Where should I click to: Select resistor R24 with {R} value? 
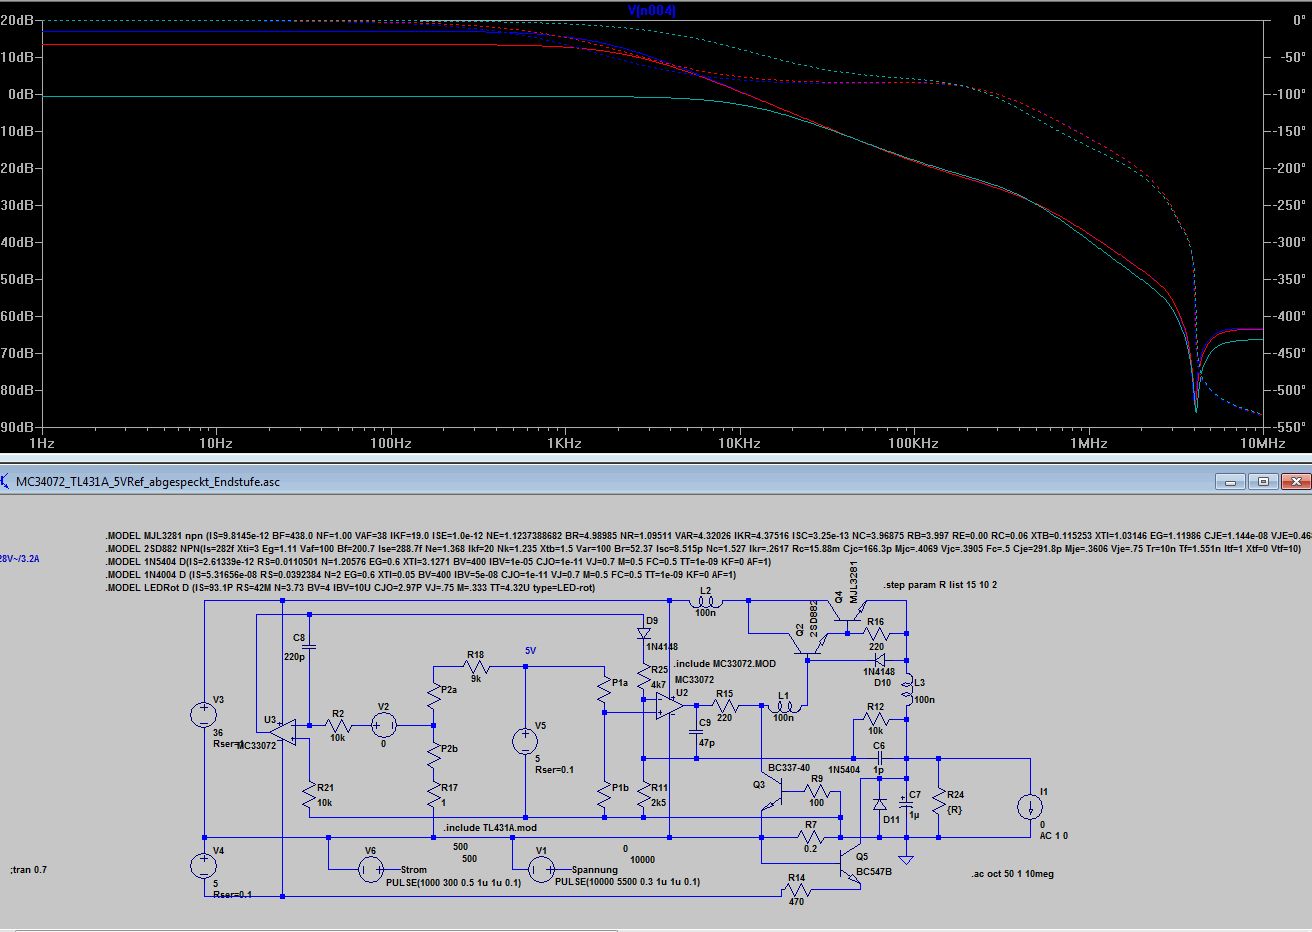[x=939, y=801]
